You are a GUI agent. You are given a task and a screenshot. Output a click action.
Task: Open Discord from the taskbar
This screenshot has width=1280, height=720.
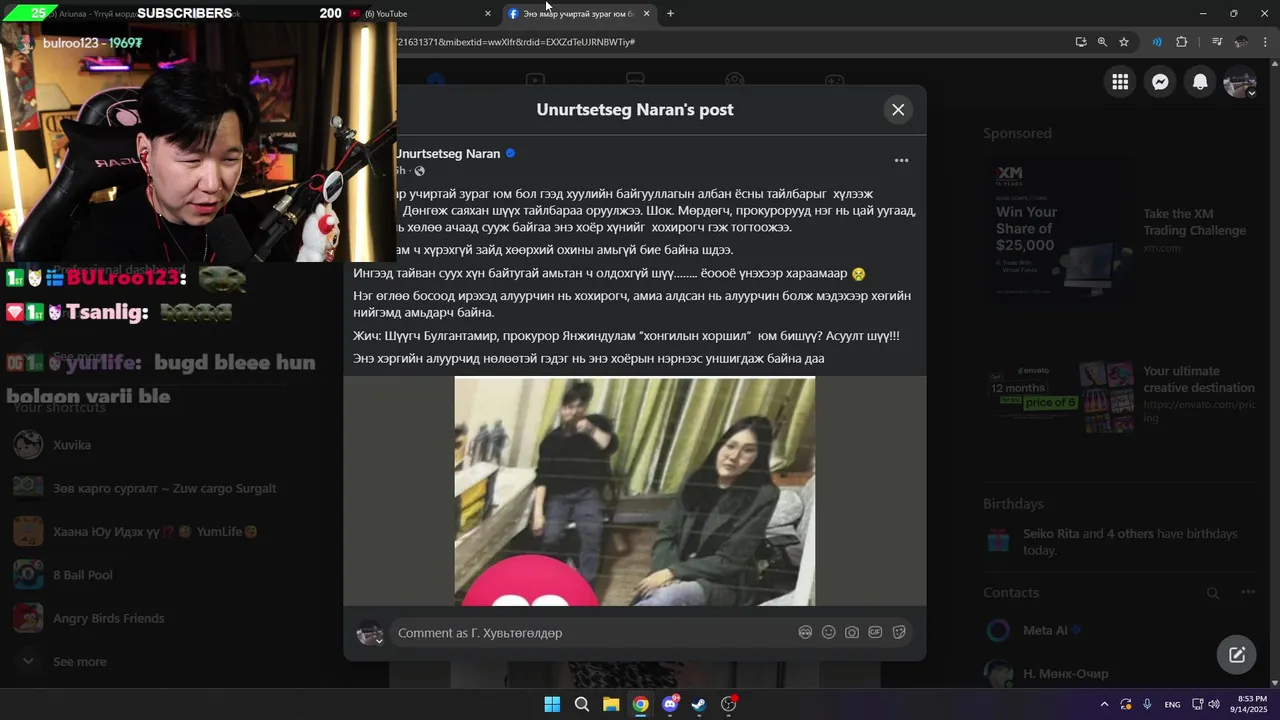670,704
